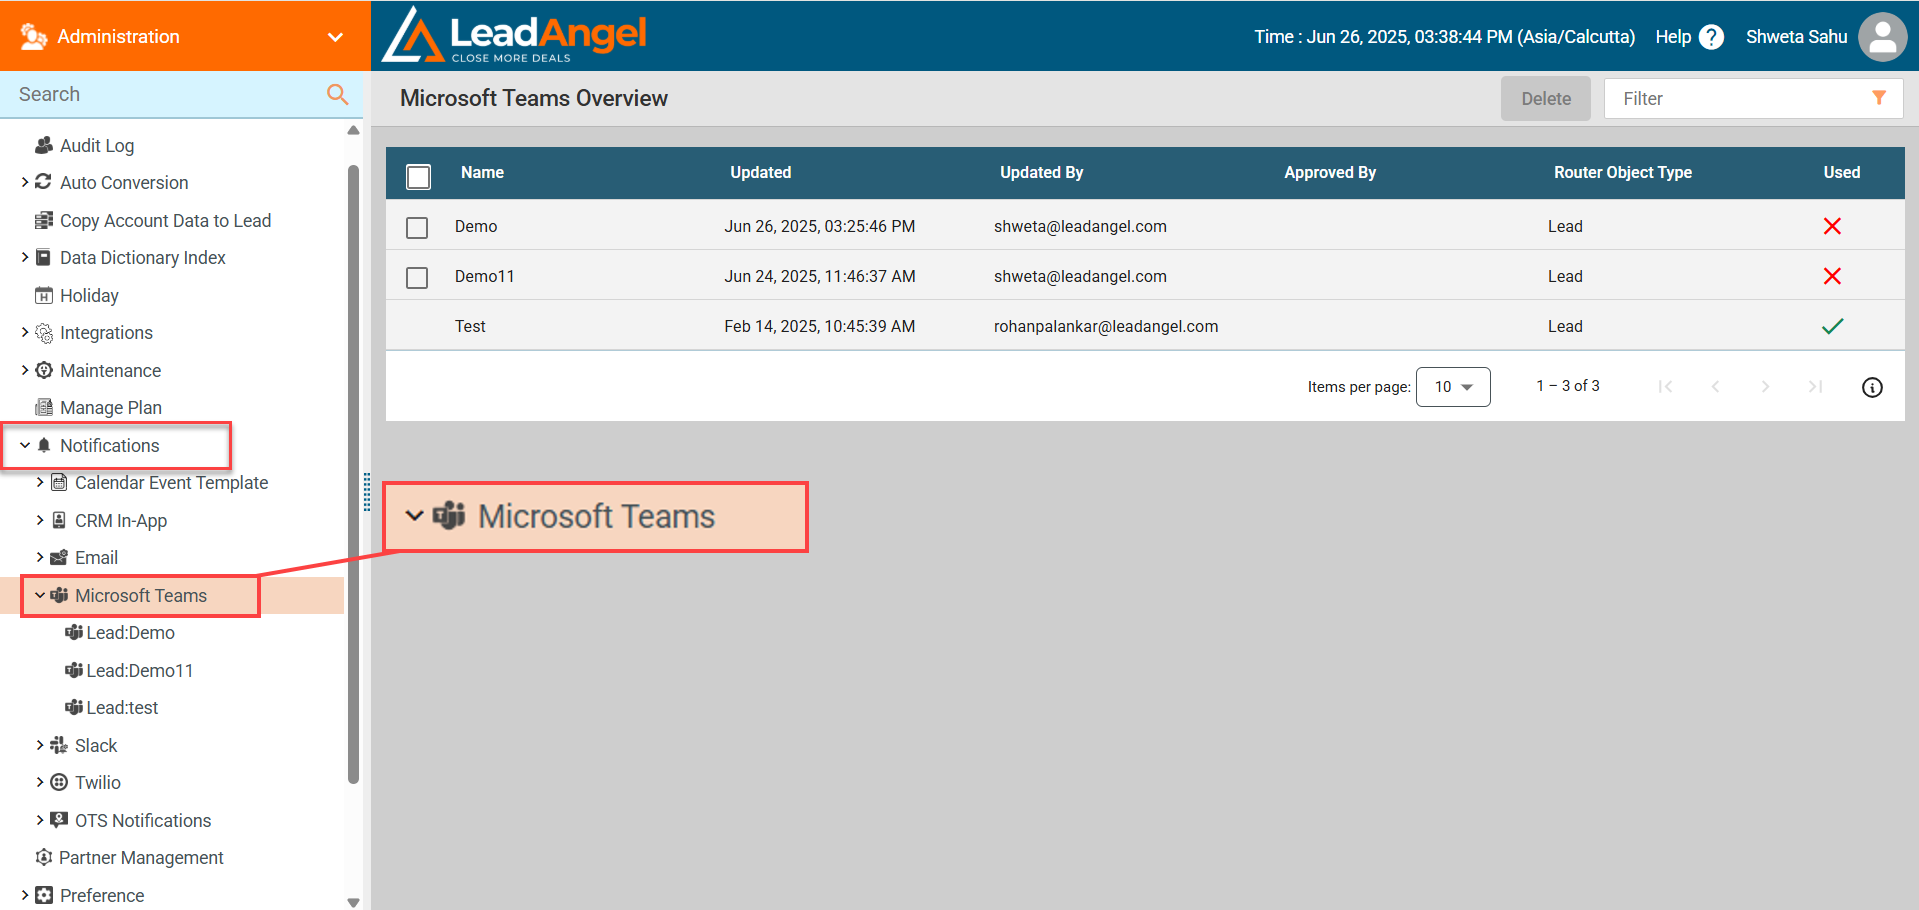The image size is (1919, 910).
Task: Check the checkbox for the Demo11 row
Action: point(417,277)
